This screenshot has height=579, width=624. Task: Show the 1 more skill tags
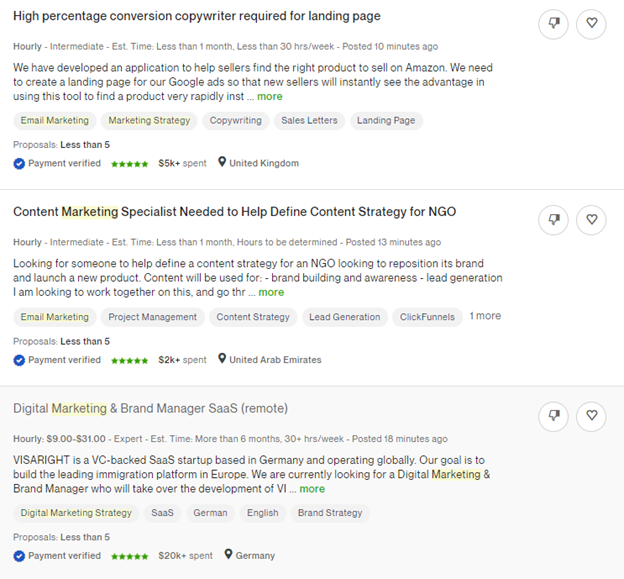coord(485,317)
